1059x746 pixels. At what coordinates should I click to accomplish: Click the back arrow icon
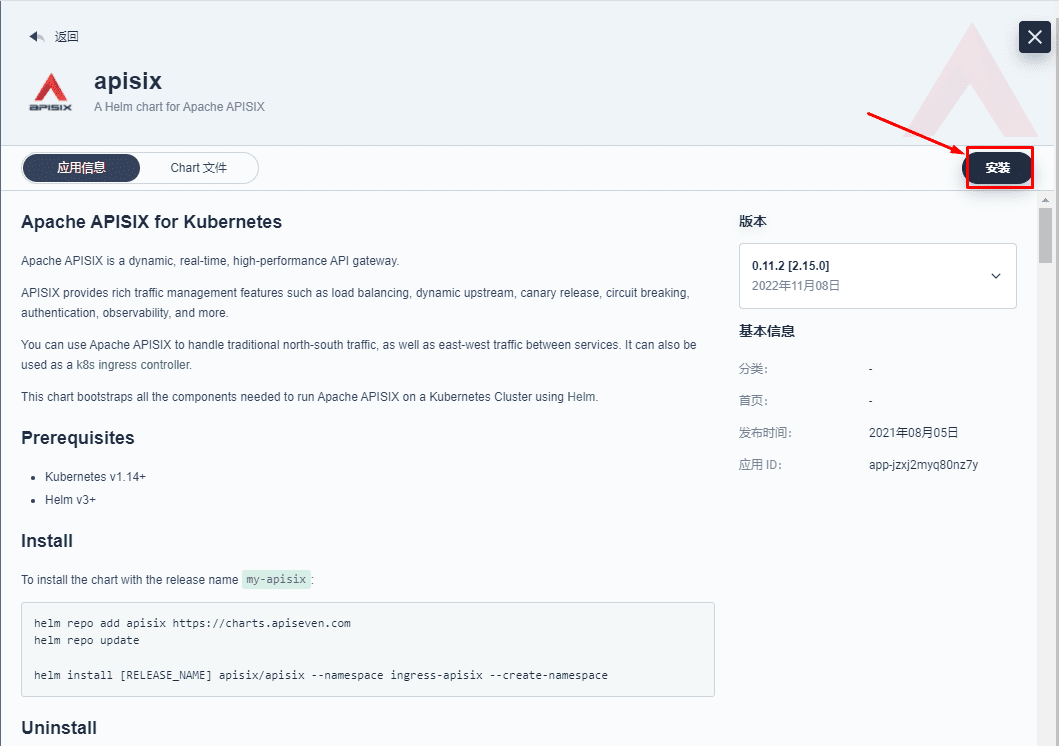click(x=36, y=36)
